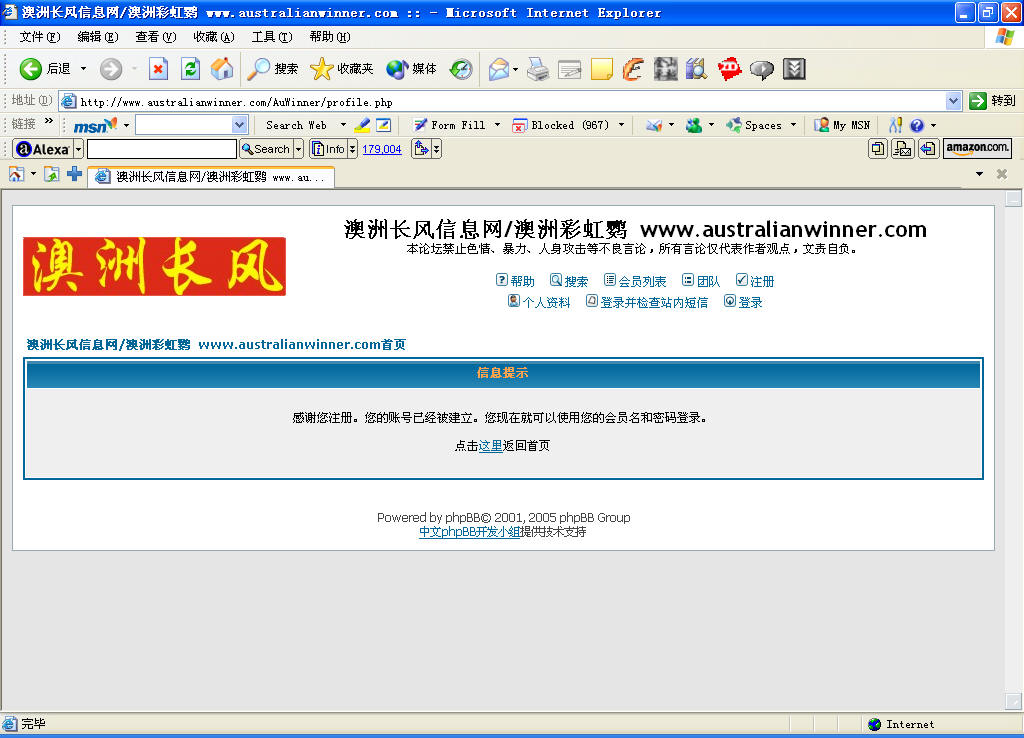Click the Favorites star button
Image resolution: width=1024 pixels, height=738 pixels.
click(x=342, y=69)
